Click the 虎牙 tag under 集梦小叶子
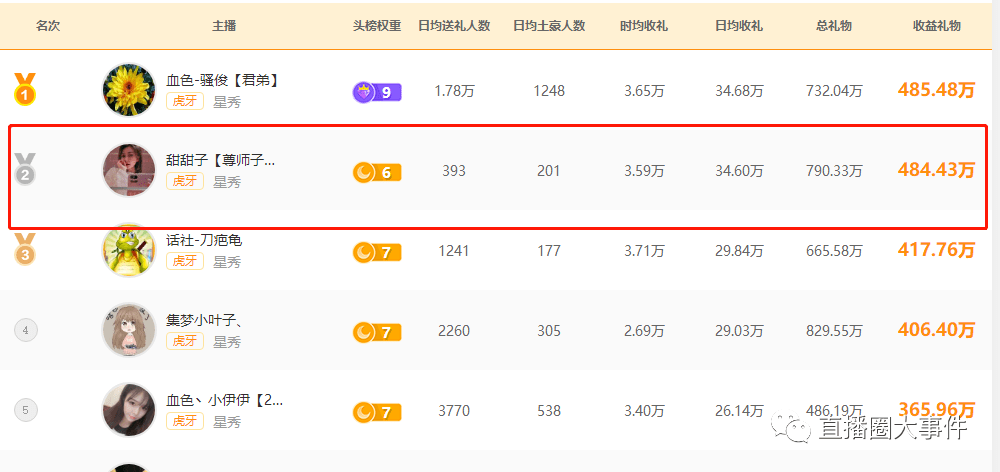 click(185, 341)
